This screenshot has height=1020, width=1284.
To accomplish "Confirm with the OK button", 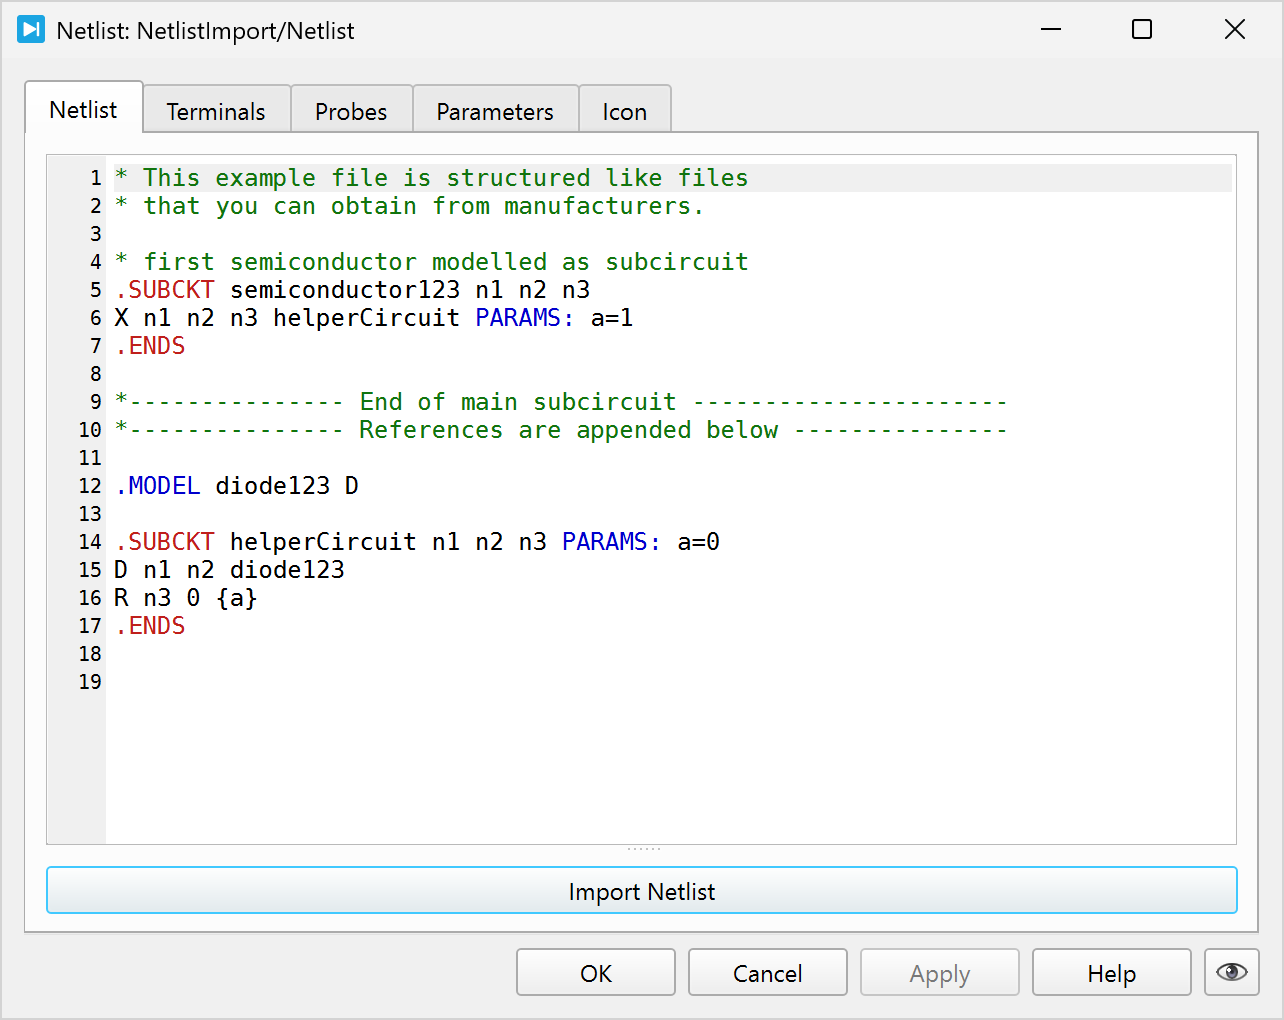I will 596,973.
